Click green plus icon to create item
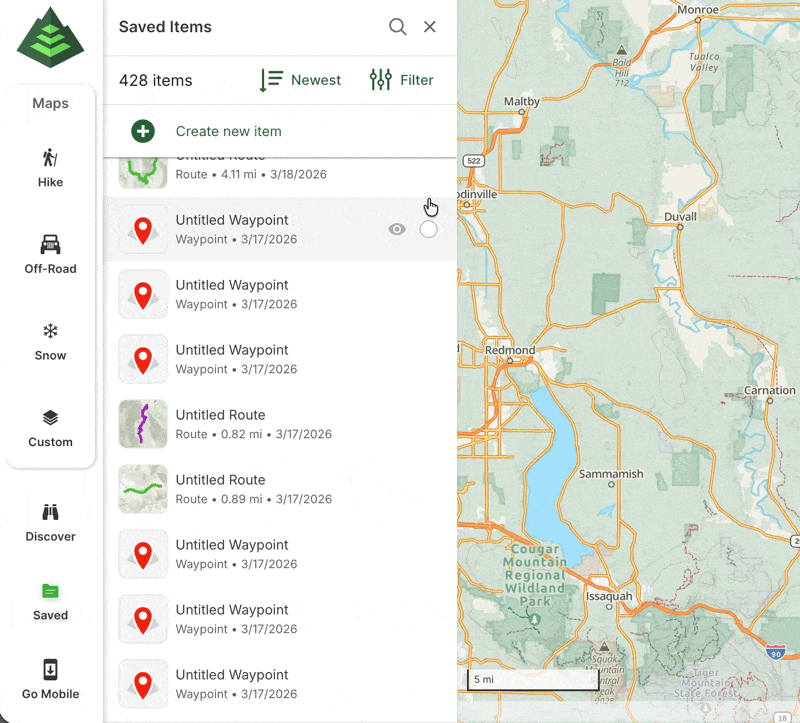The image size is (800, 723). click(x=143, y=131)
